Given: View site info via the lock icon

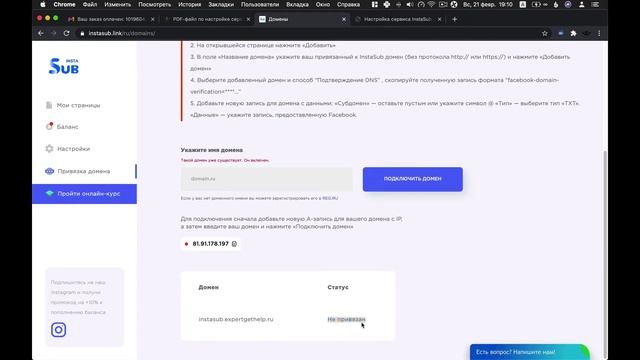Looking at the screenshot, I should point(82,33).
